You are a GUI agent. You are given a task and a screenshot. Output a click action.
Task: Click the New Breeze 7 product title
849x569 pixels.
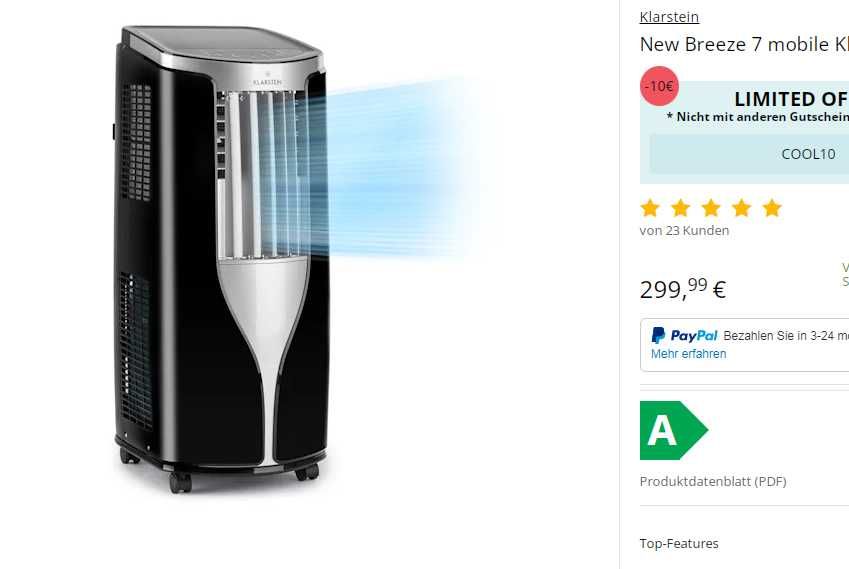pyautogui.click(x=744, y=44)
